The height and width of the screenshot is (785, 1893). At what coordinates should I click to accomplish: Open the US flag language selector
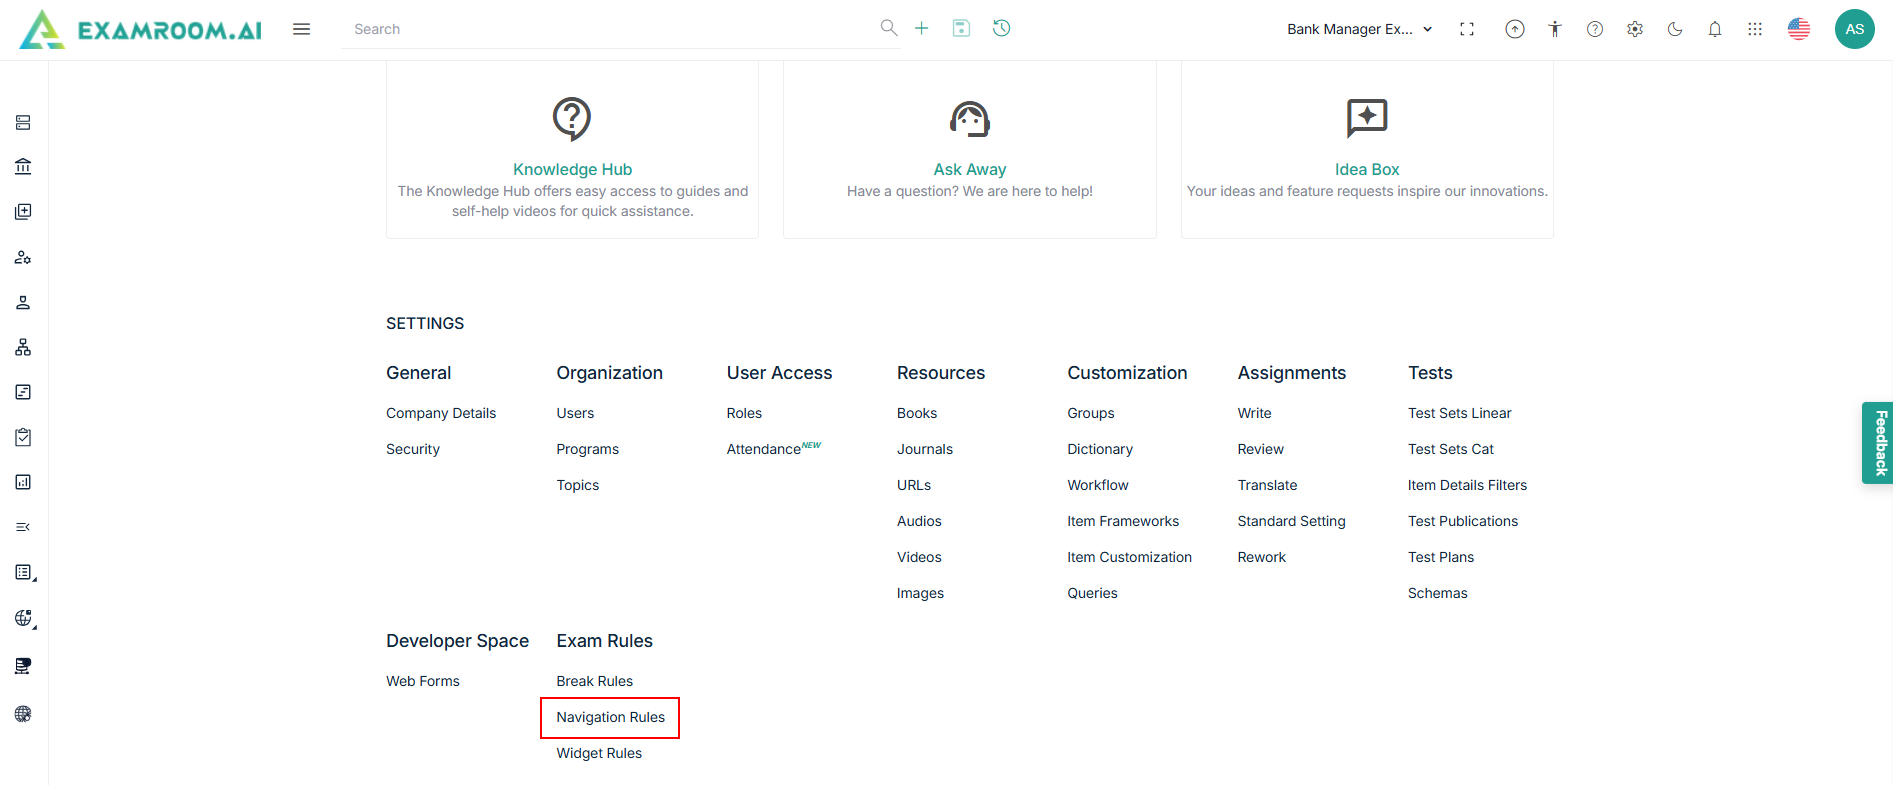1799,29
